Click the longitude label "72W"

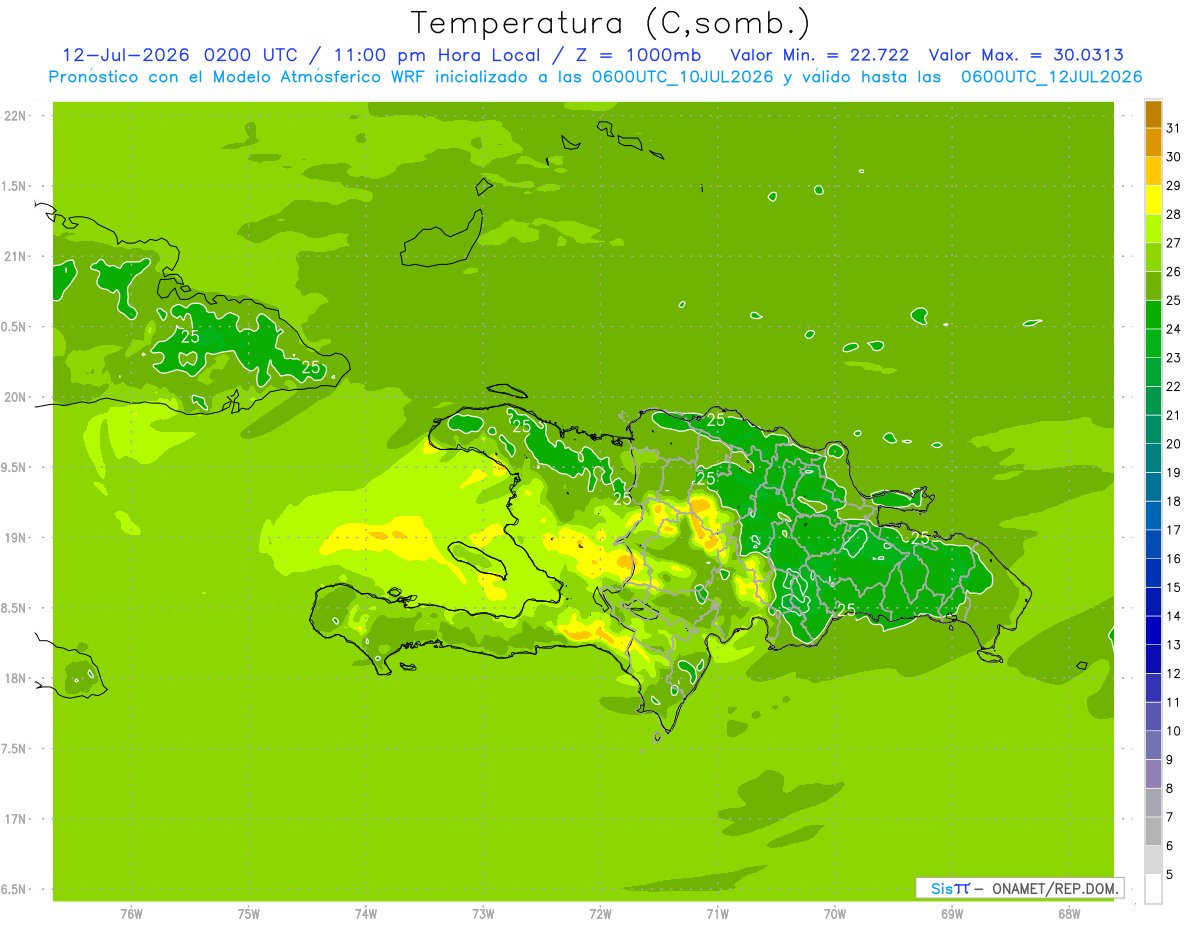pyautogui.click(x=600, y=914)
